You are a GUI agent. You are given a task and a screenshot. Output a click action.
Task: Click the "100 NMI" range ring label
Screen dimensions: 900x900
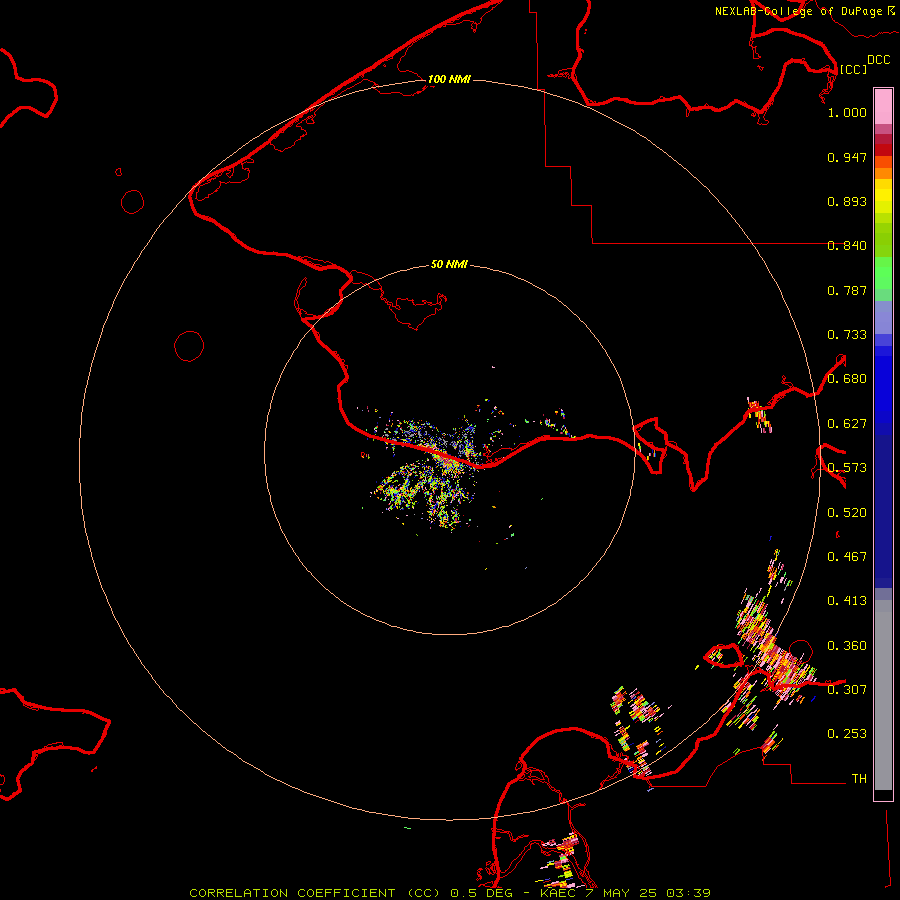point(449,79)
